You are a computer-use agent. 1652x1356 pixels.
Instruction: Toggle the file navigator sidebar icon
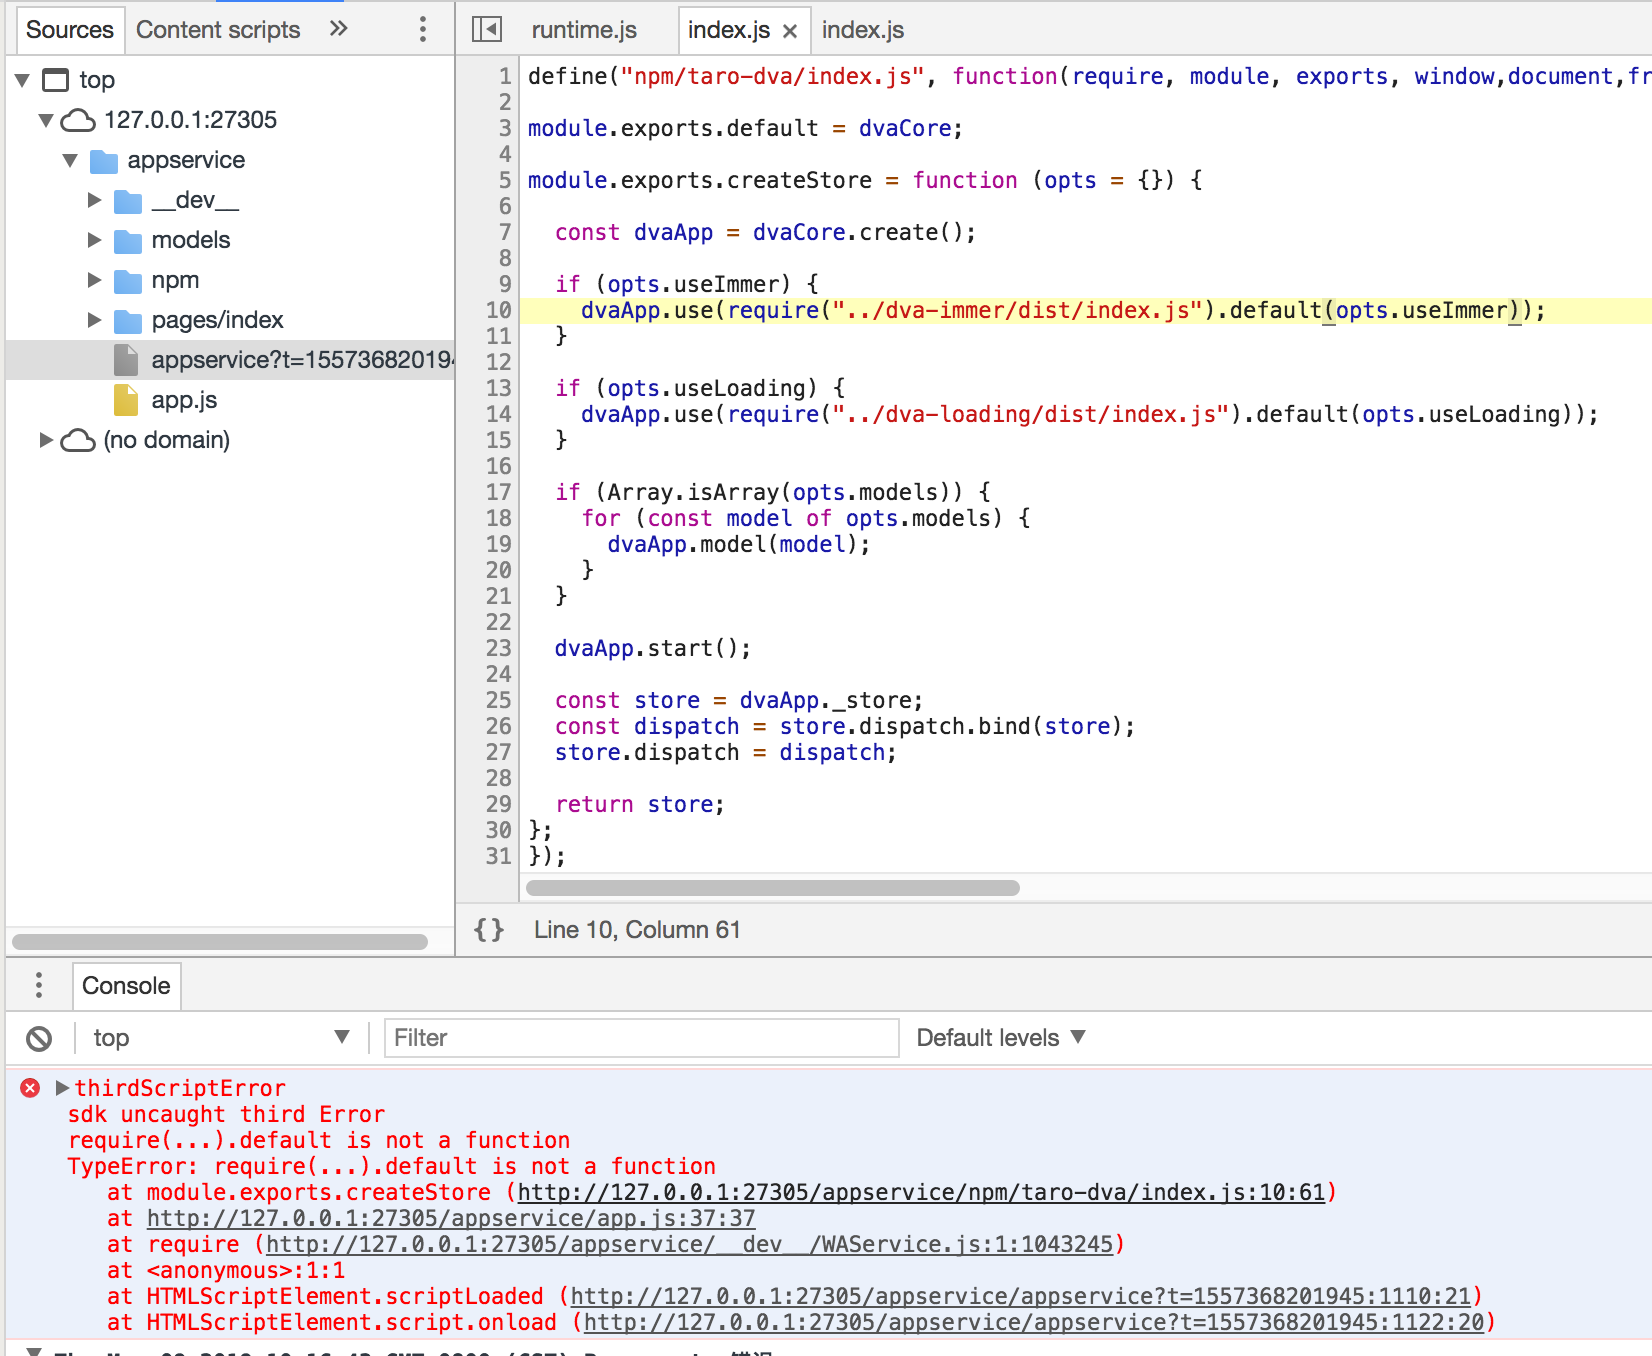[x=486, y=30]
